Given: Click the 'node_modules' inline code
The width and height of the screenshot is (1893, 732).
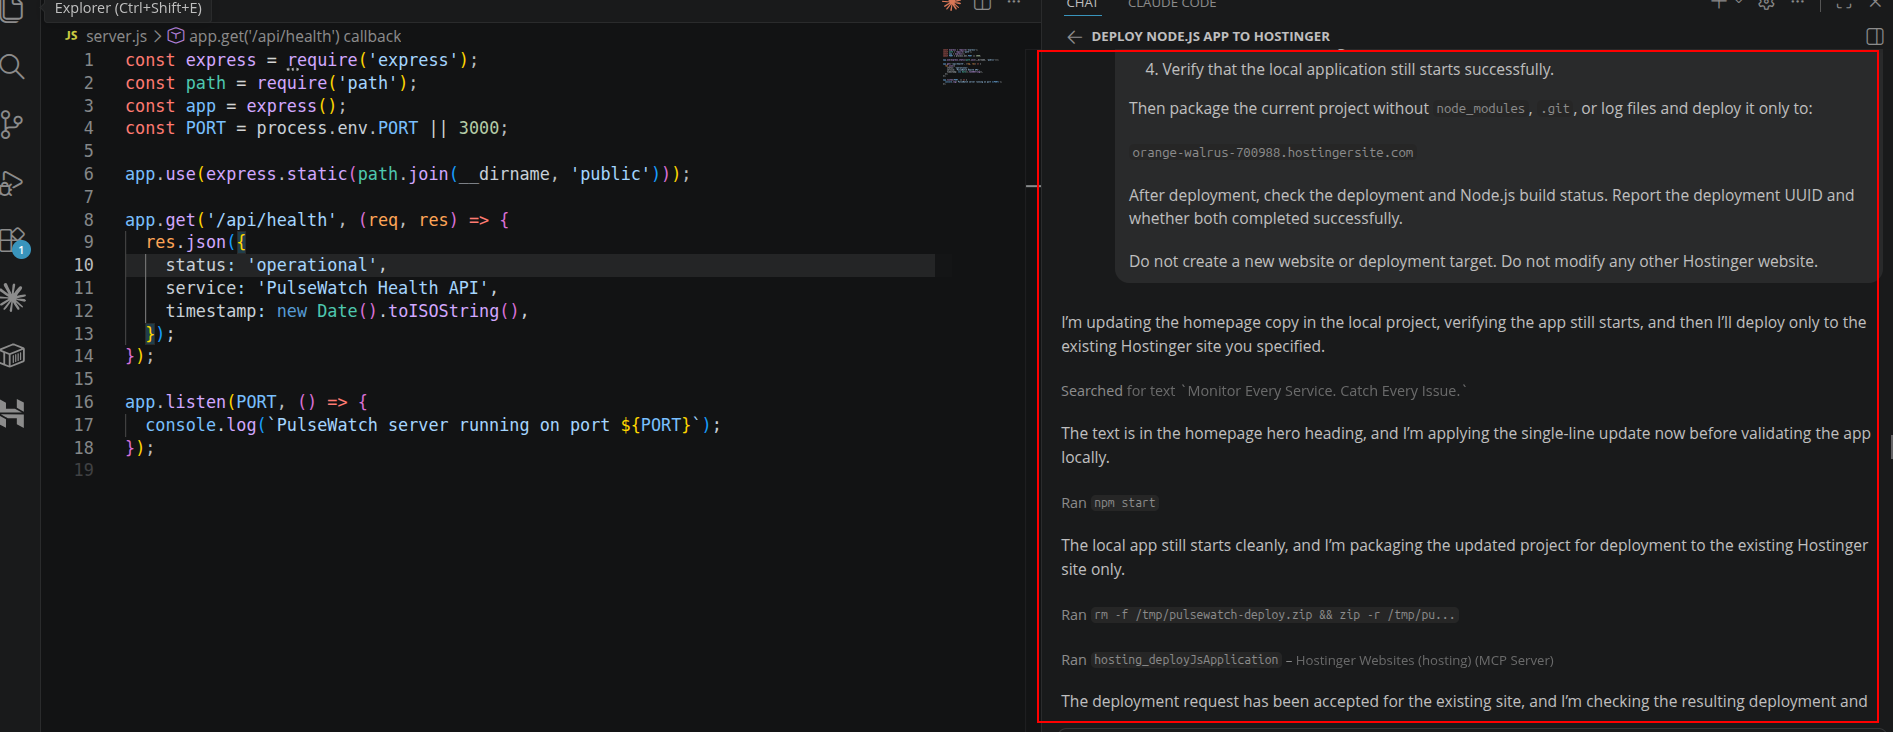Looking at the screenshot, I should tap(1480, 109).
